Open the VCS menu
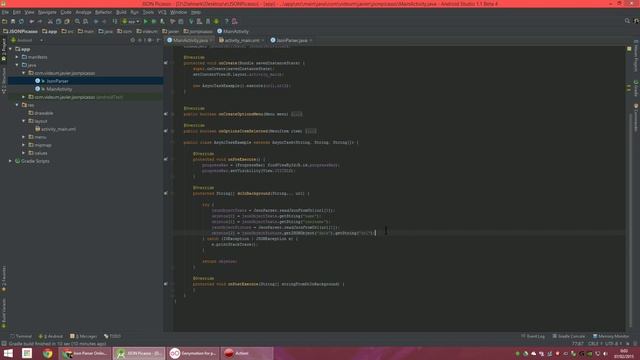The height and width of the screenshot is (360, 640). [162, 12]
